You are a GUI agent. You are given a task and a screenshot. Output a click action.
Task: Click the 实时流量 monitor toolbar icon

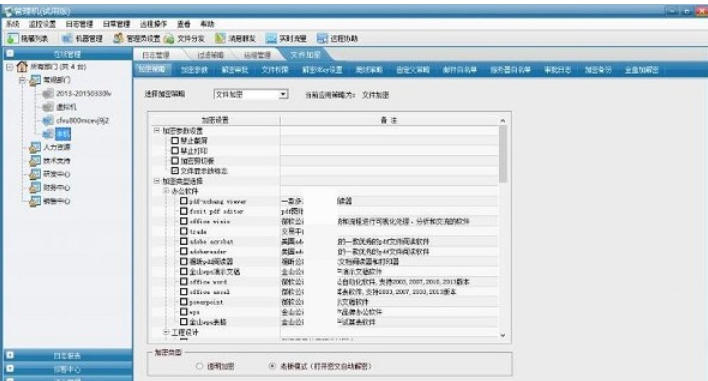[x=271, y=39]
